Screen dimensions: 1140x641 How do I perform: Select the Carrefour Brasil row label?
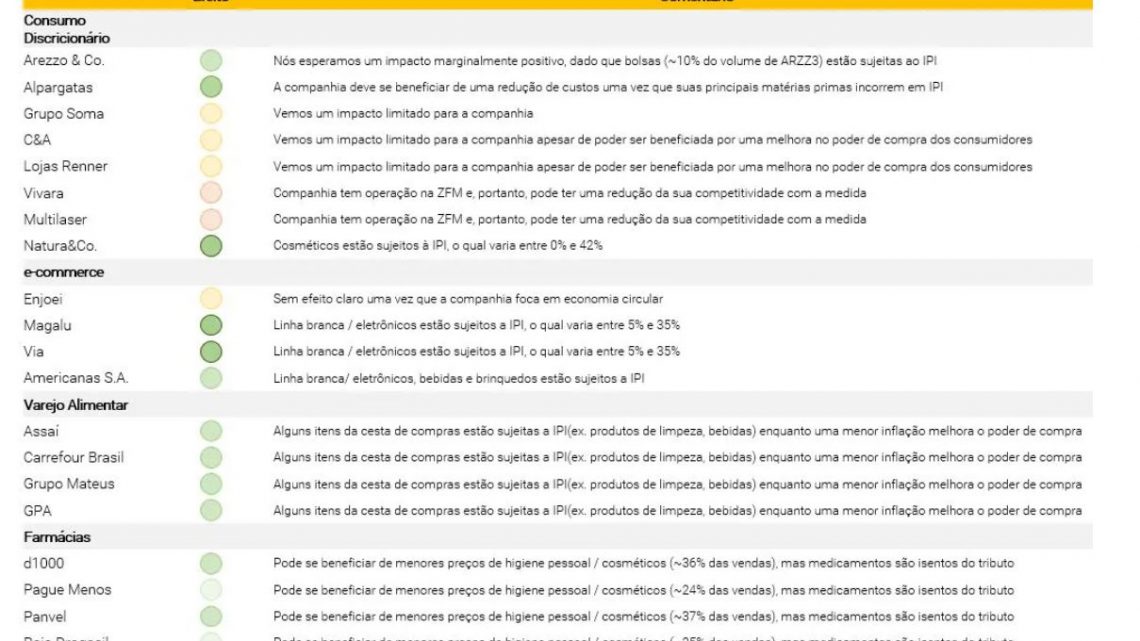[73, 457]
